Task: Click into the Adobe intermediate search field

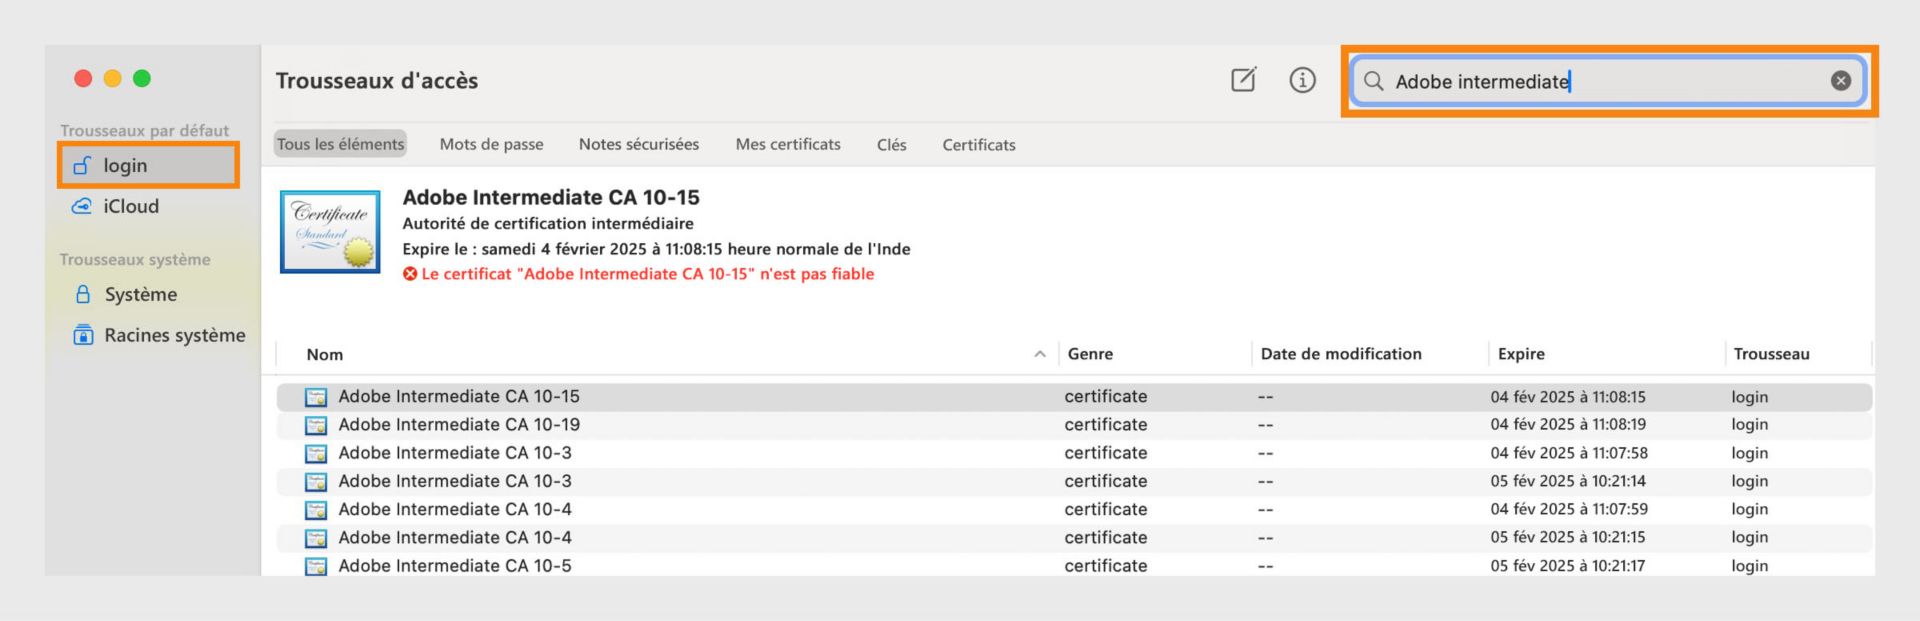Action: point(1608,81)
